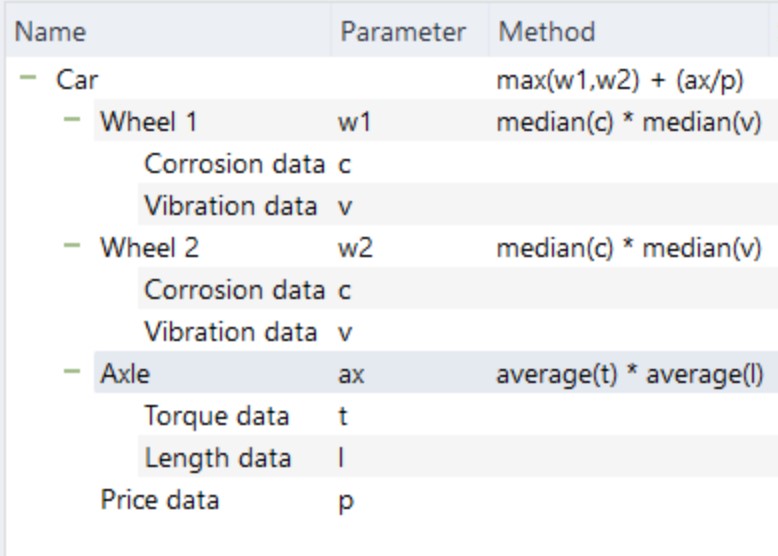Click the Name column header
The width and height of the screenshot is (778, 556).
50,32
